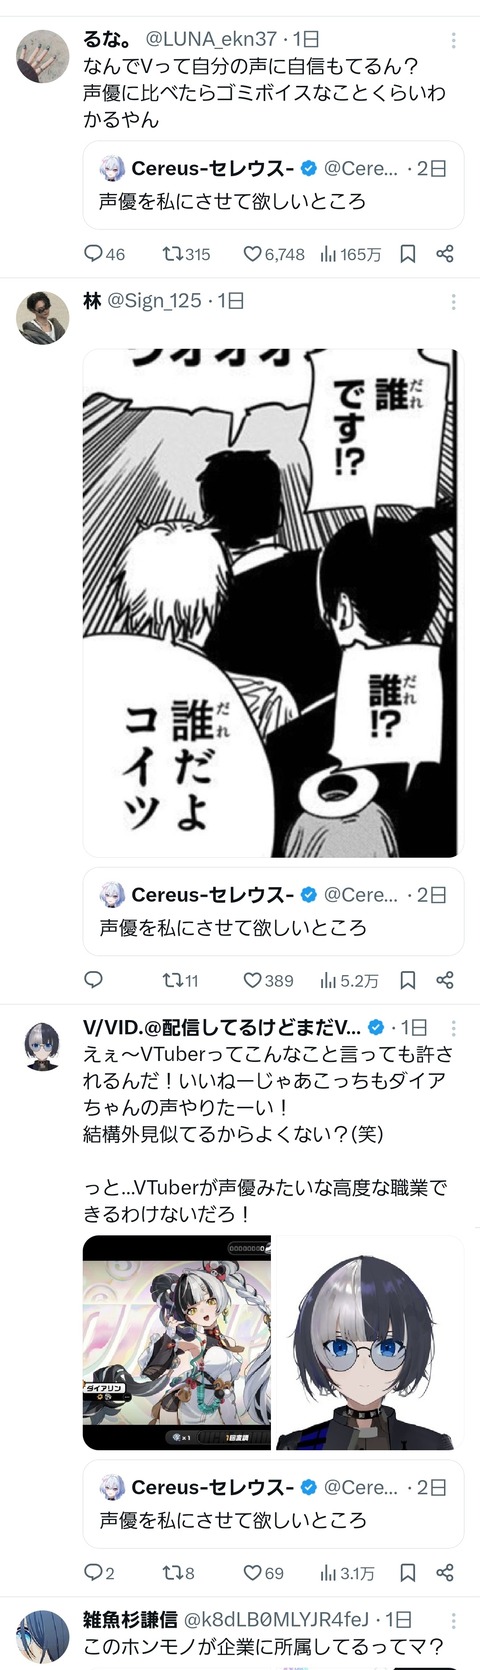The height and width of the screenshot is (1670, 480).
Task: Open the ダイアリン game character image
Action: coord(177,1342)
